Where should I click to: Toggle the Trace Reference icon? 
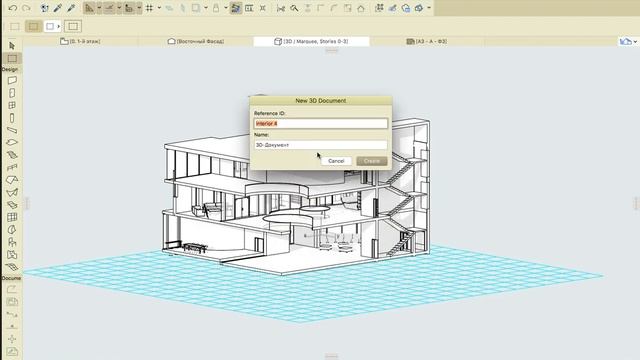tap(236, 8)
